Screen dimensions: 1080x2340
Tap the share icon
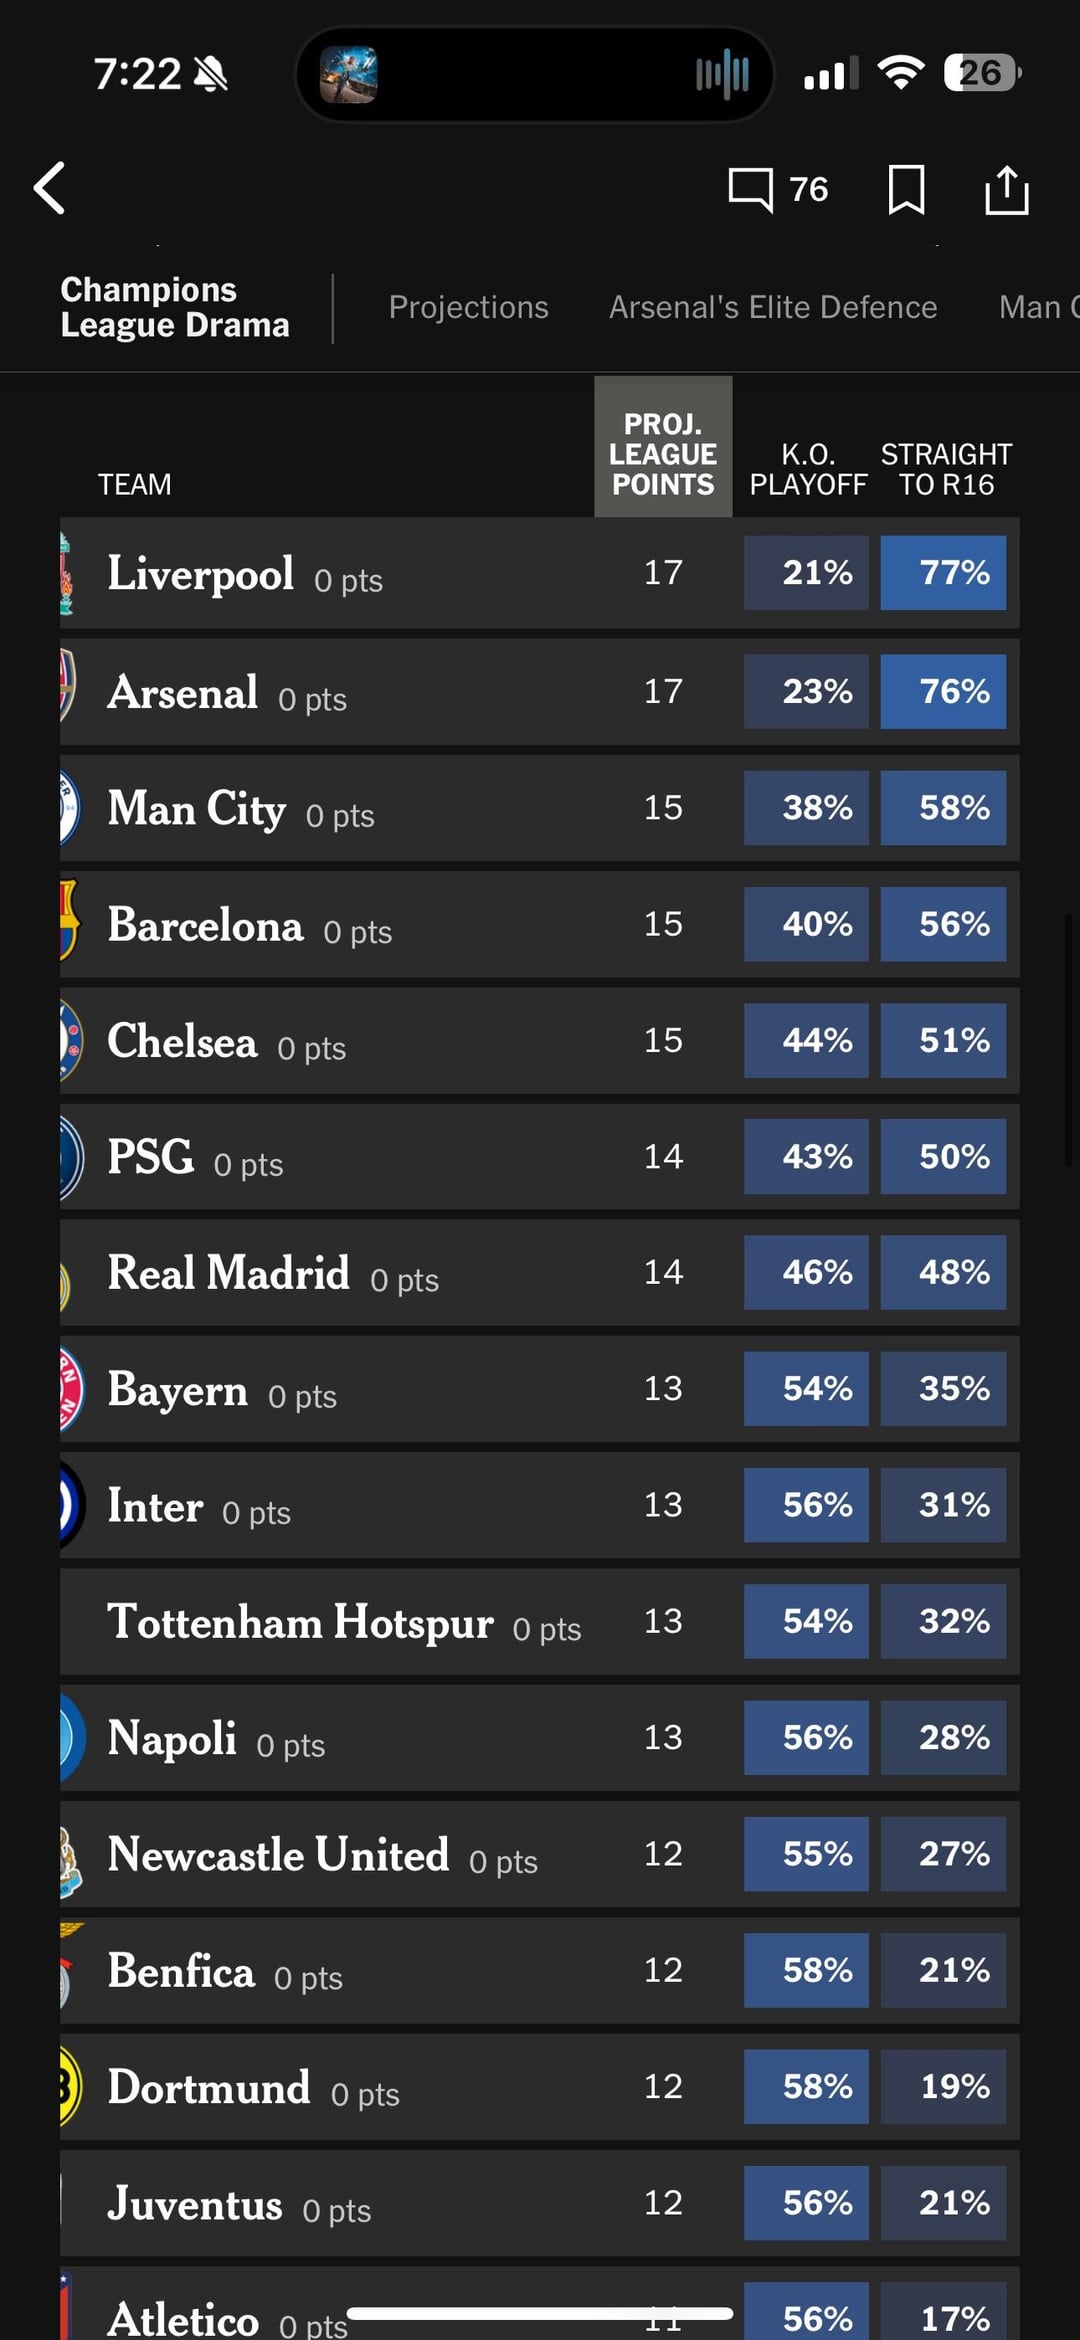point(1006,189)
